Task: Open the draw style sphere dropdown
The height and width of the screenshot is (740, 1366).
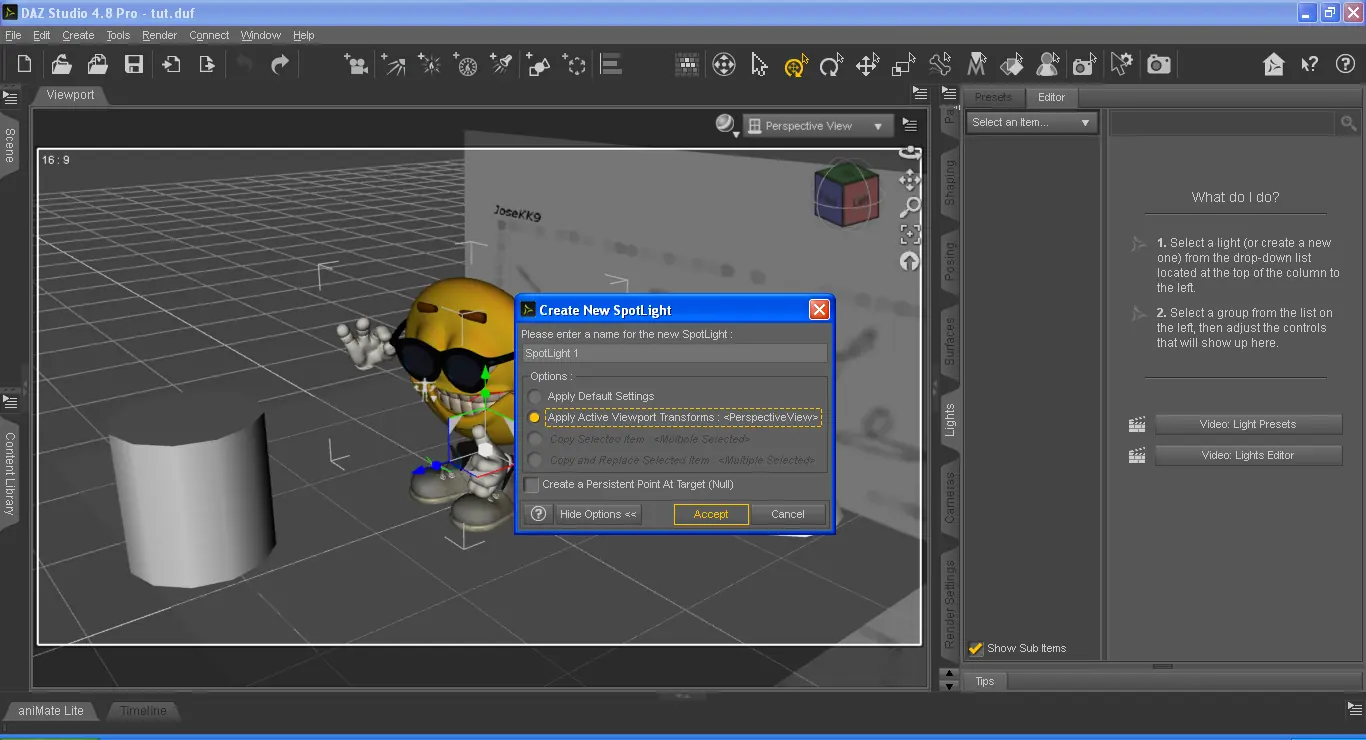Action: click(727, 125)
